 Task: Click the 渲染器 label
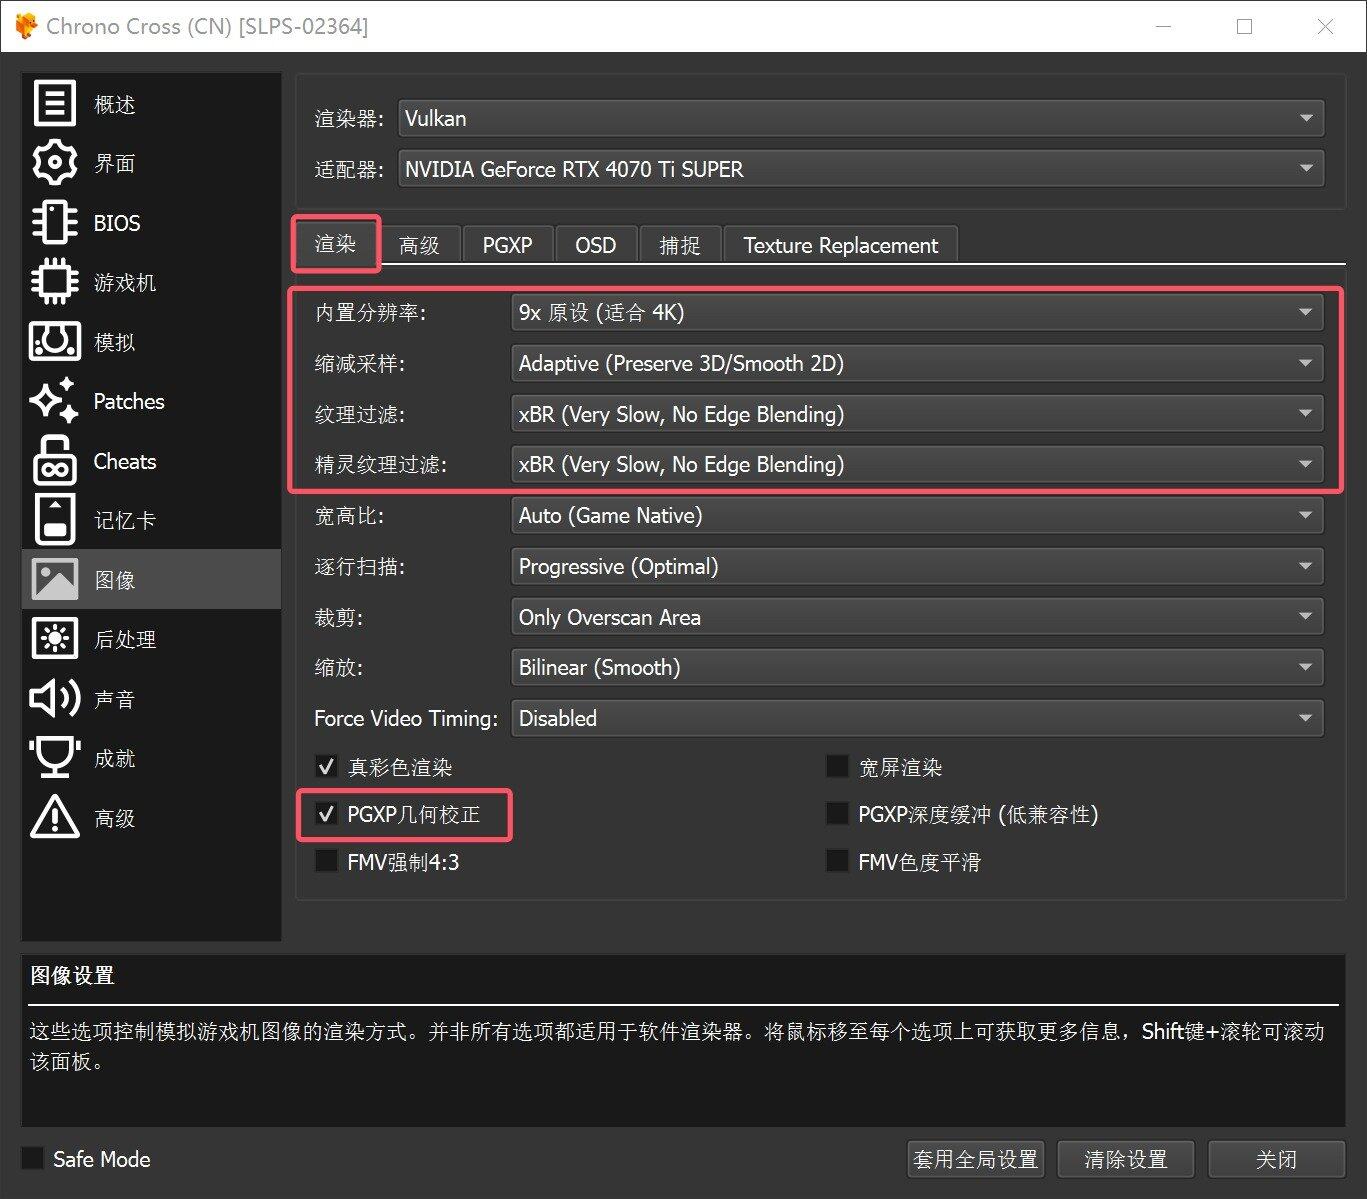click(349, 119)
